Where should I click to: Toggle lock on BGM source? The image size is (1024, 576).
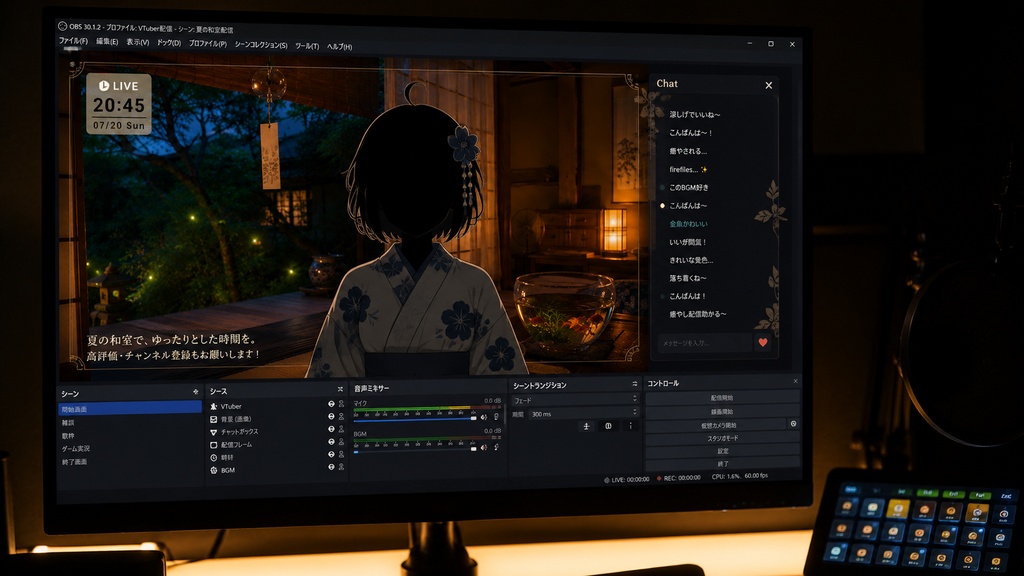(341, 467)
